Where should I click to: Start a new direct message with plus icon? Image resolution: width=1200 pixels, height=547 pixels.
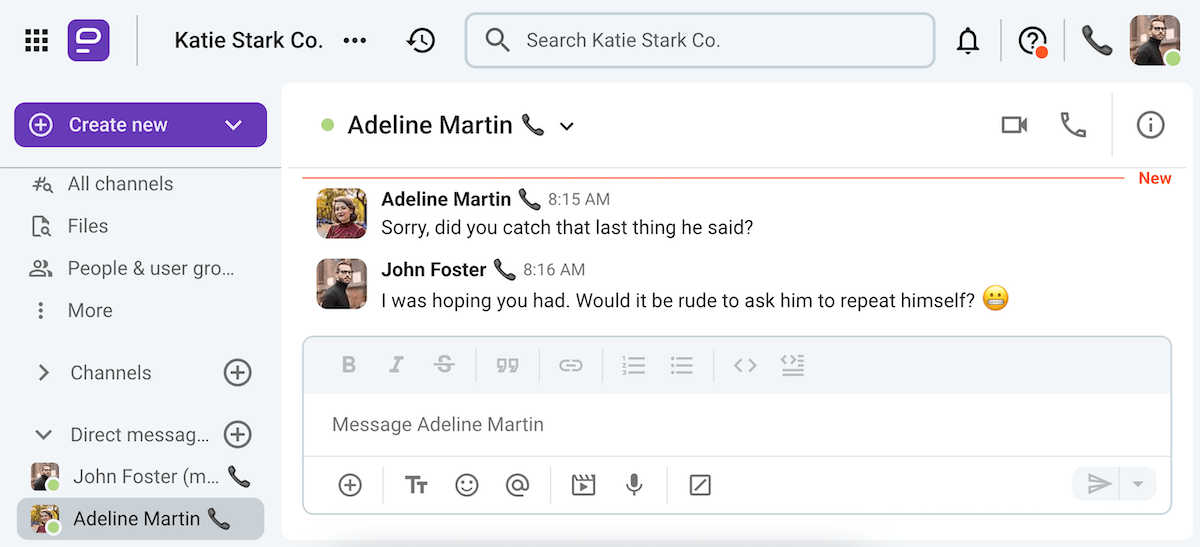(237, 435)
